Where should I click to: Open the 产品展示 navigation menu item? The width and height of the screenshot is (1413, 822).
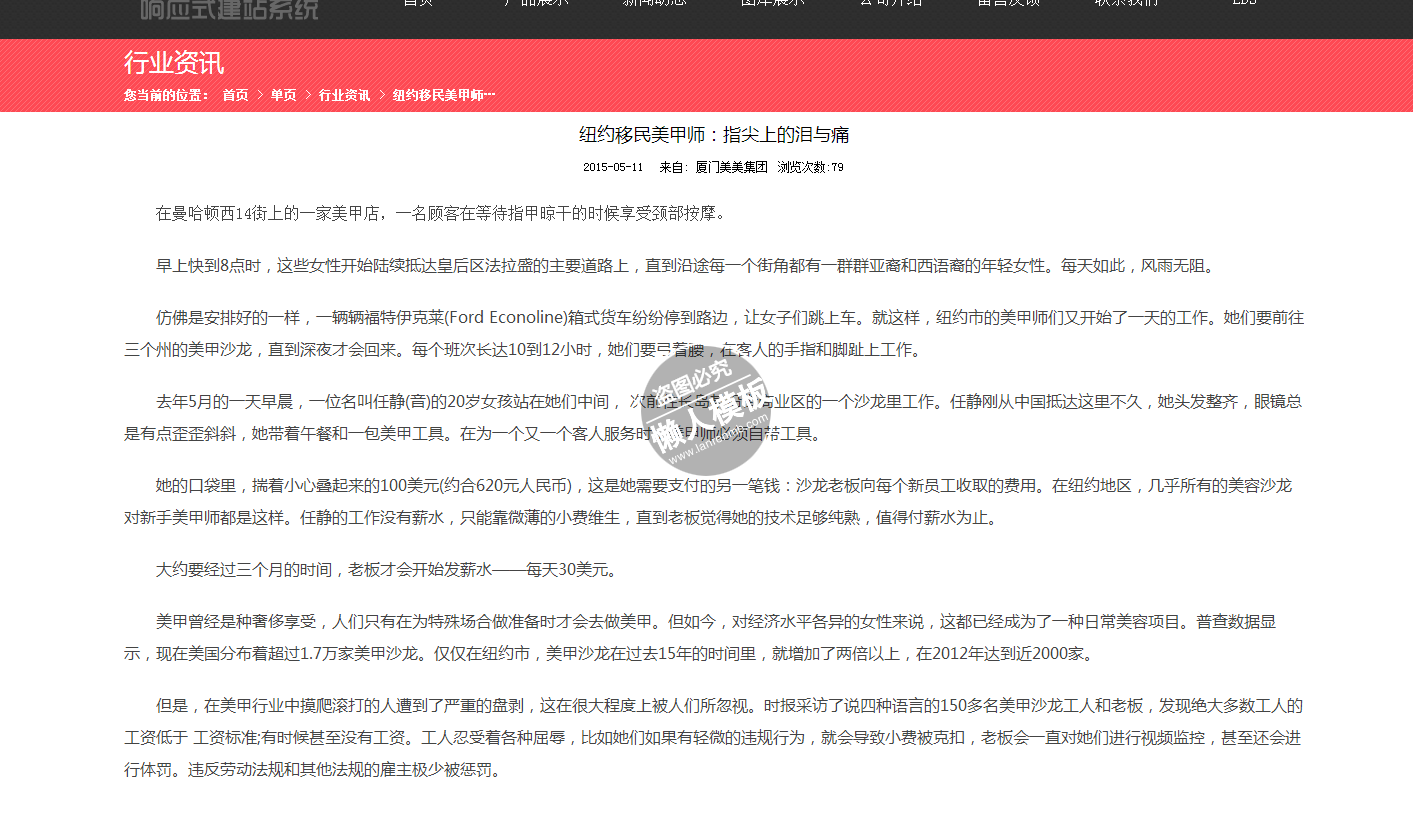pos(536,4)
